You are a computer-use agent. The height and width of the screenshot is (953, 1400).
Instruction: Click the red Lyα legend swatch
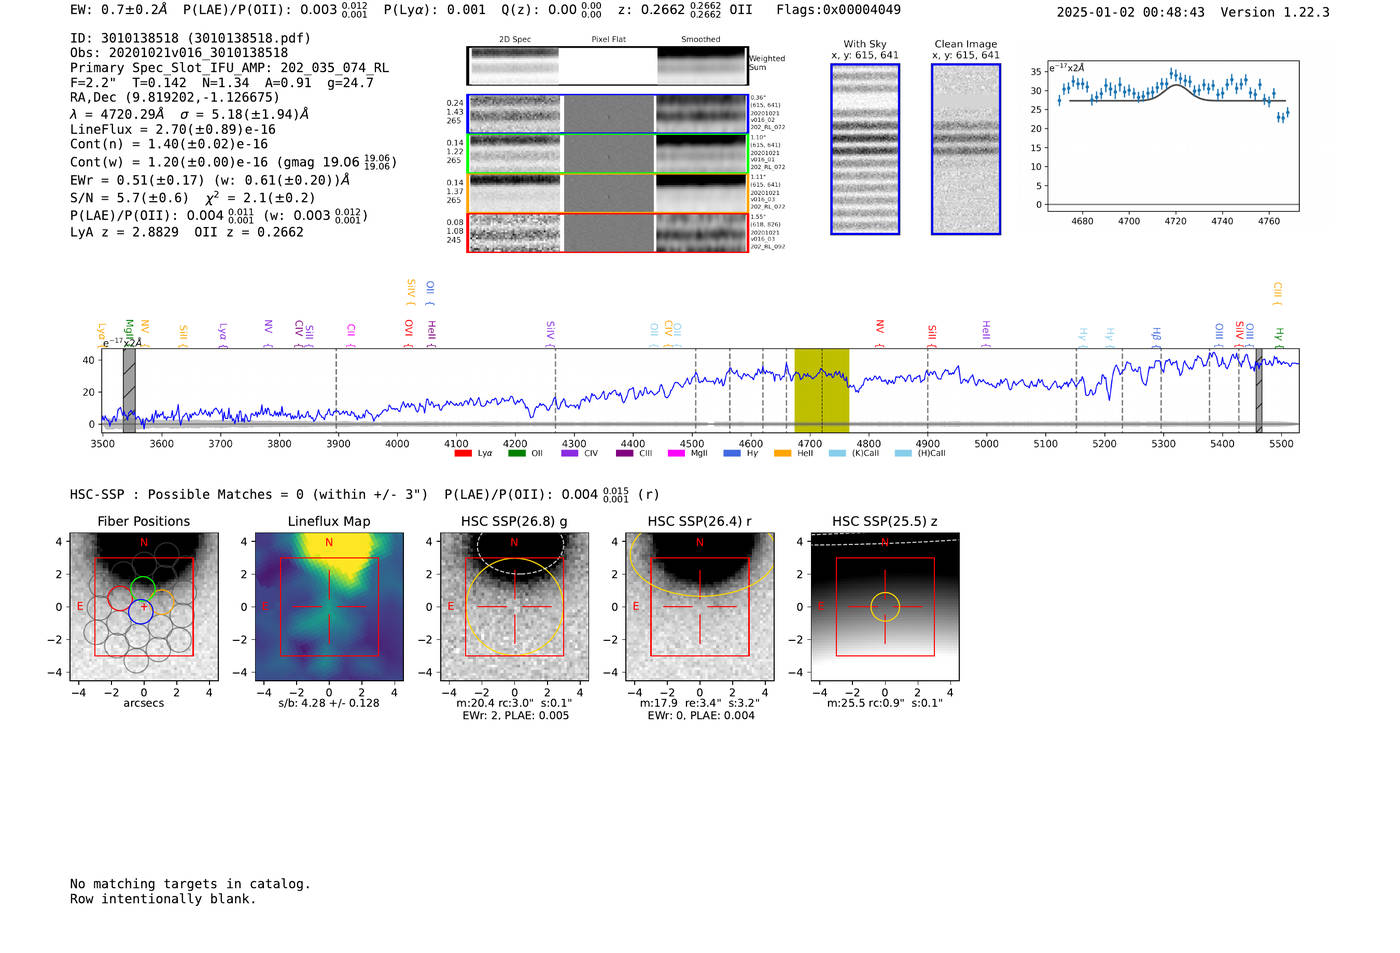click(462, 454)
